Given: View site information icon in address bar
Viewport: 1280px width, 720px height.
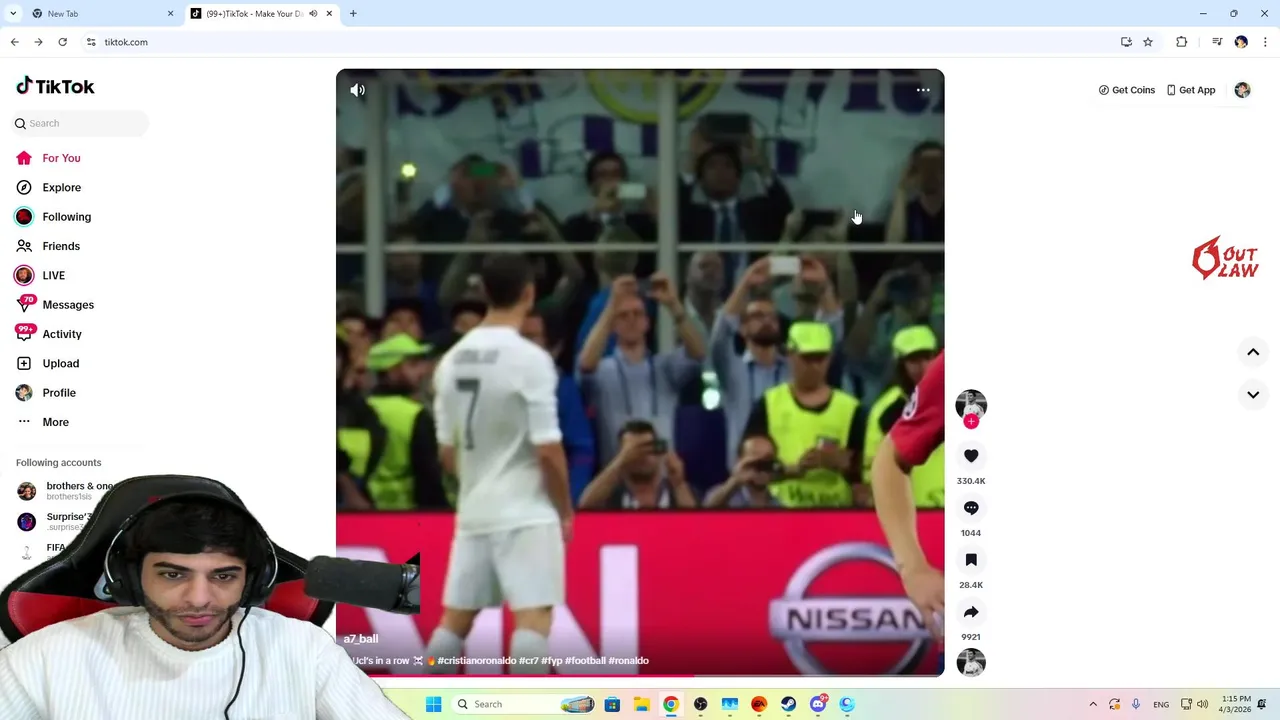Looking at the screenshot, I should [x=91, y=42].
